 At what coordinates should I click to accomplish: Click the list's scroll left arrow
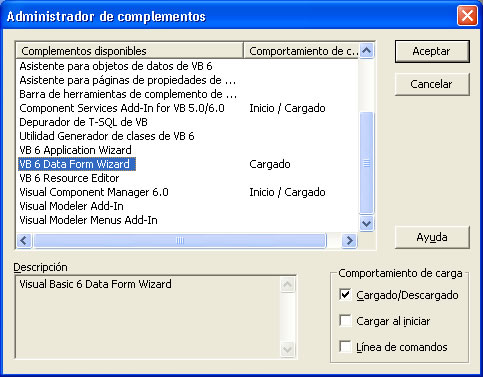[x=24, y=240]
